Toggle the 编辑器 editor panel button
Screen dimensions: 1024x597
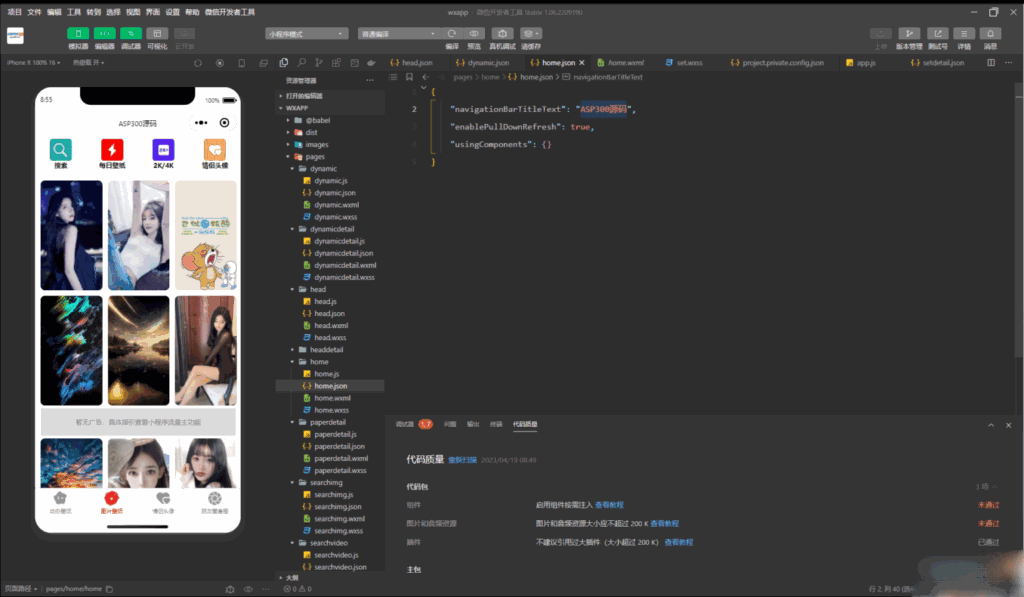[104, 33]
